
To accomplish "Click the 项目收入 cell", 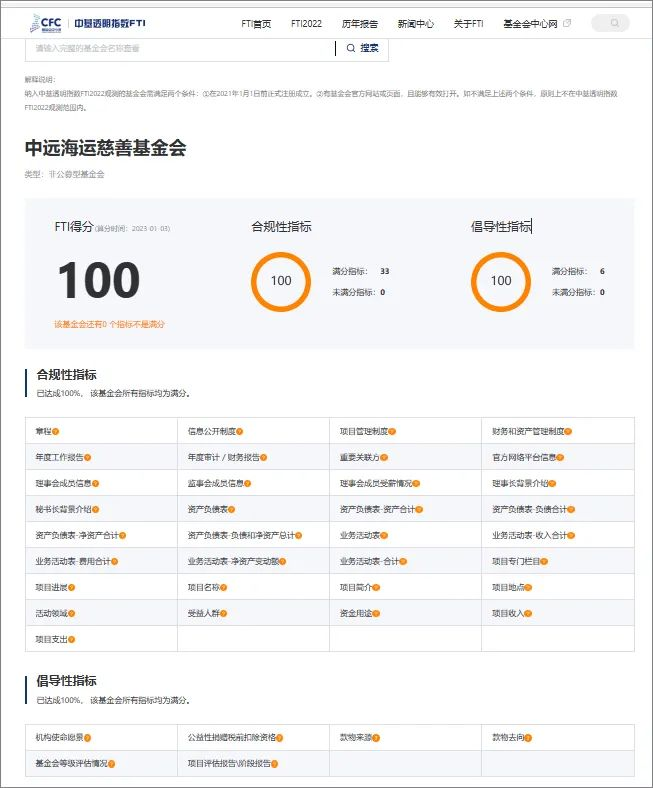I will click(x=558, y=614).
